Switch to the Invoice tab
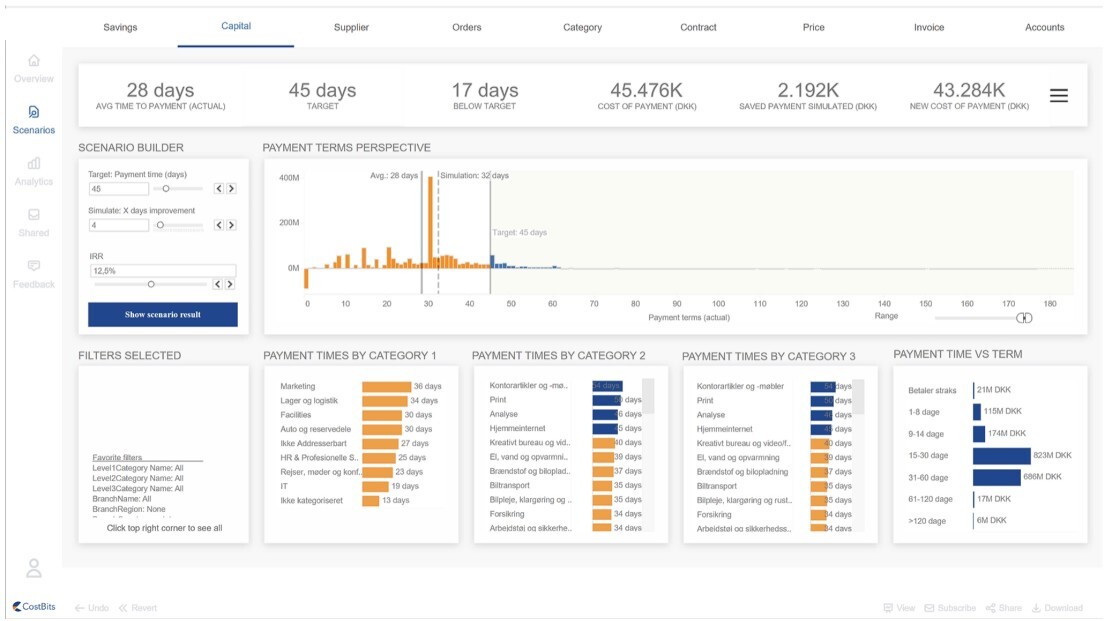 [929, 28]
